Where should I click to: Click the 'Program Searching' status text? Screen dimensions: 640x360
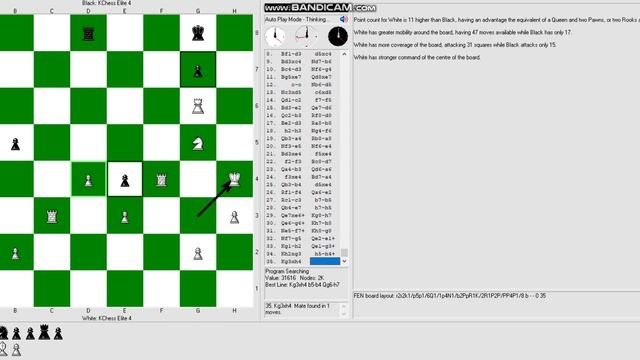pyautogui.click(x=287, y=271)
